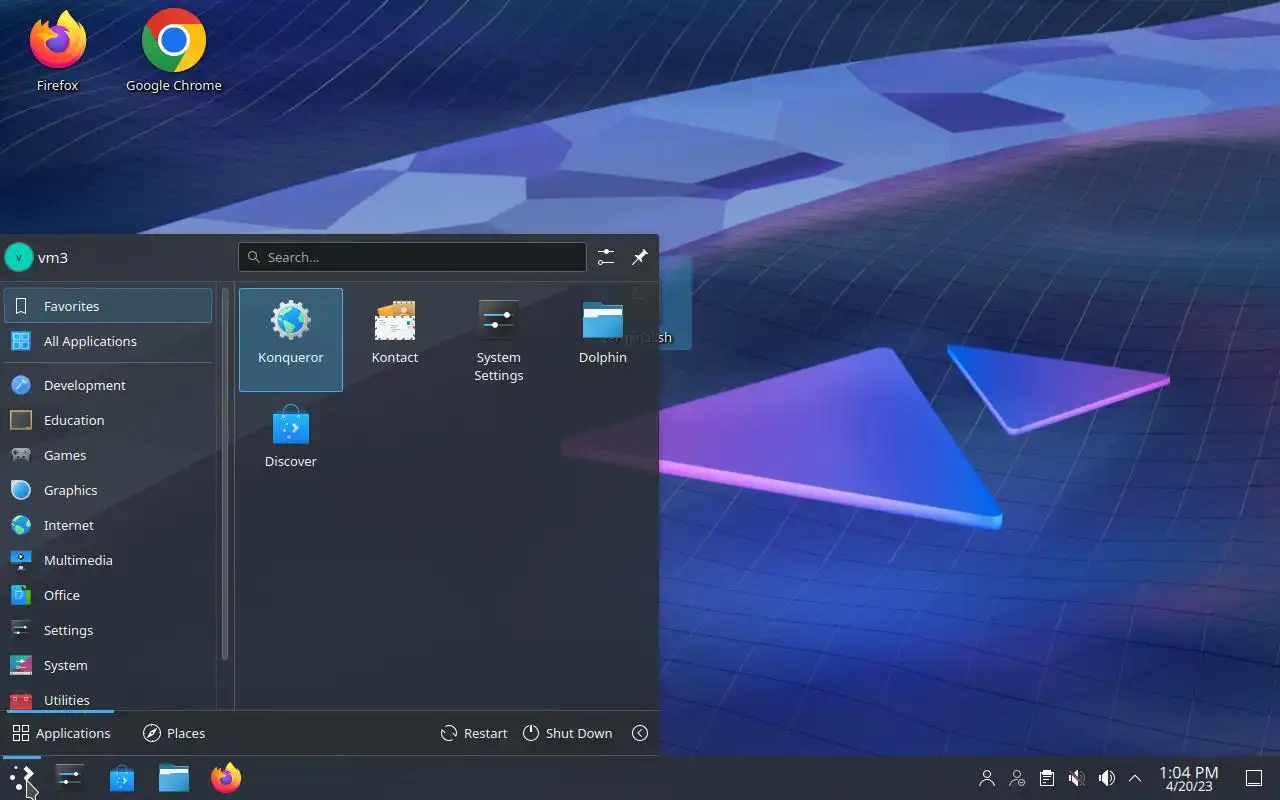Open the Settings category
The height and width of the screenshot is (800, 1280).
108,630
